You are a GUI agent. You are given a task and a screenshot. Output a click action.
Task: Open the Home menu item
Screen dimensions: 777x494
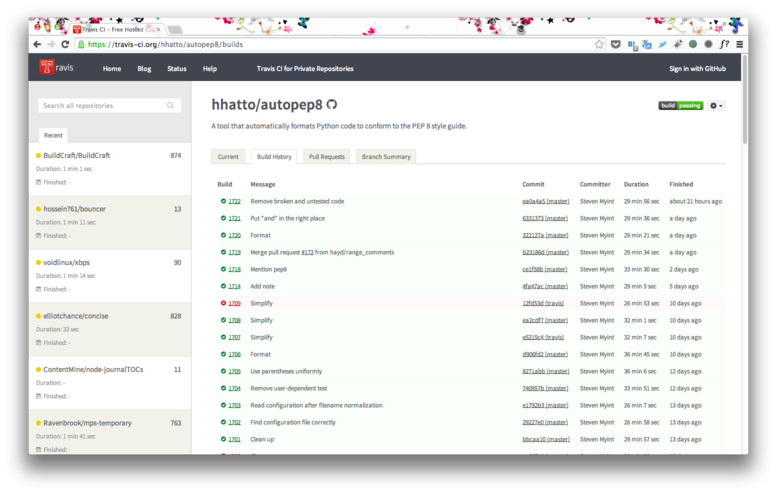[112, 69]
